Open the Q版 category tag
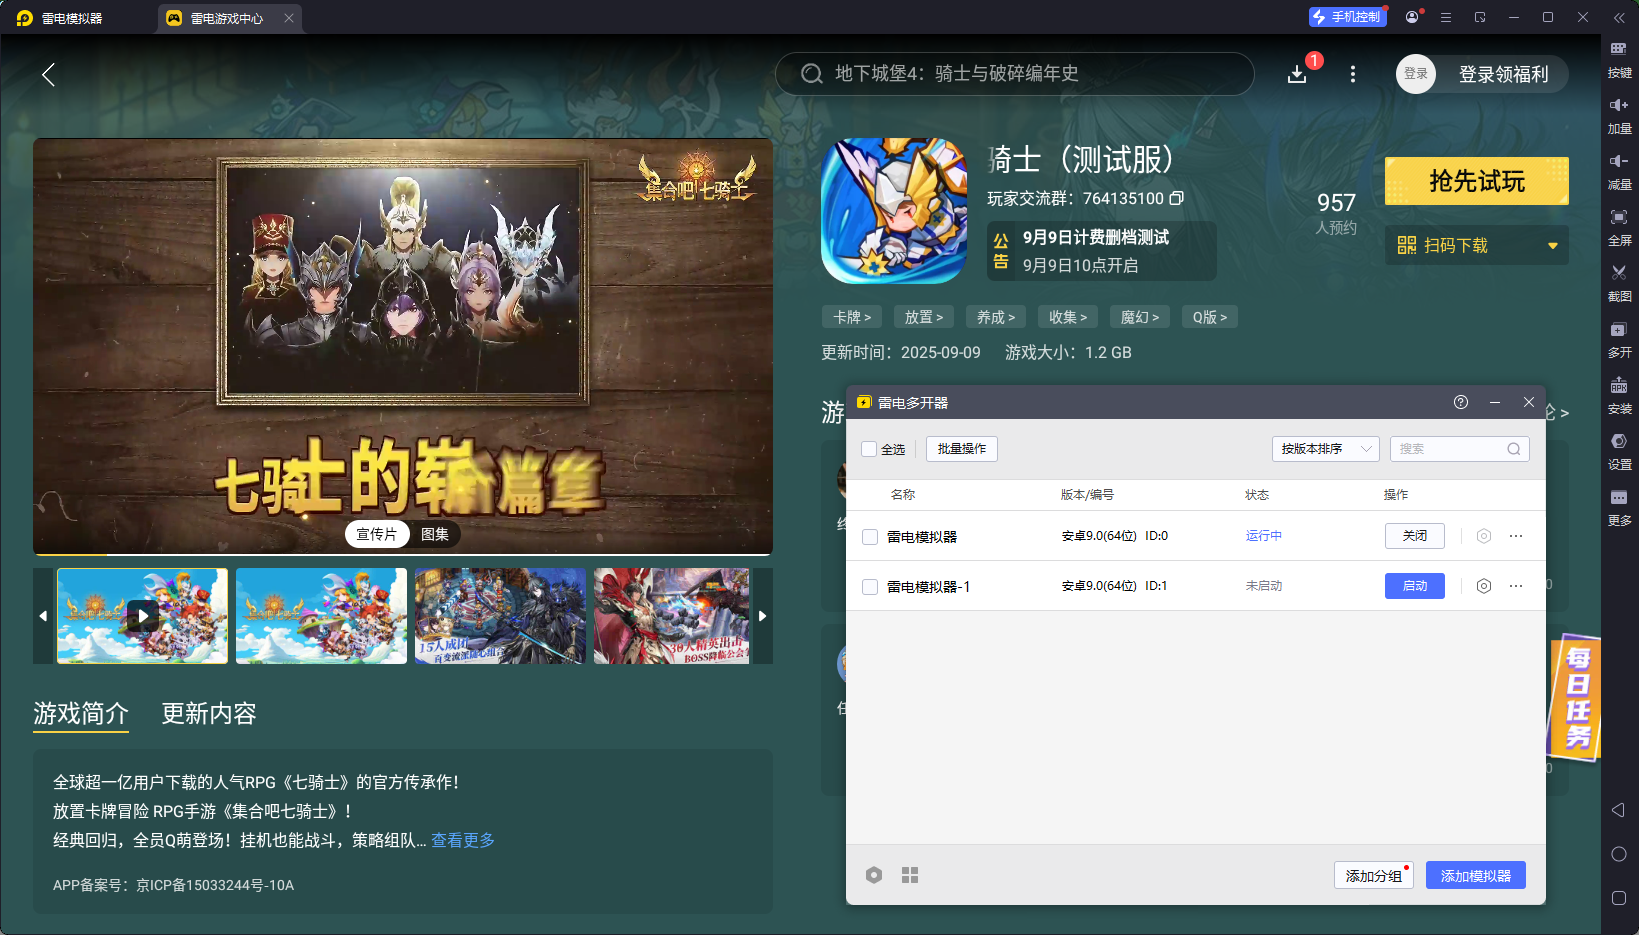The height and width of the screenshot is (935, 1639). (1210, 317)
